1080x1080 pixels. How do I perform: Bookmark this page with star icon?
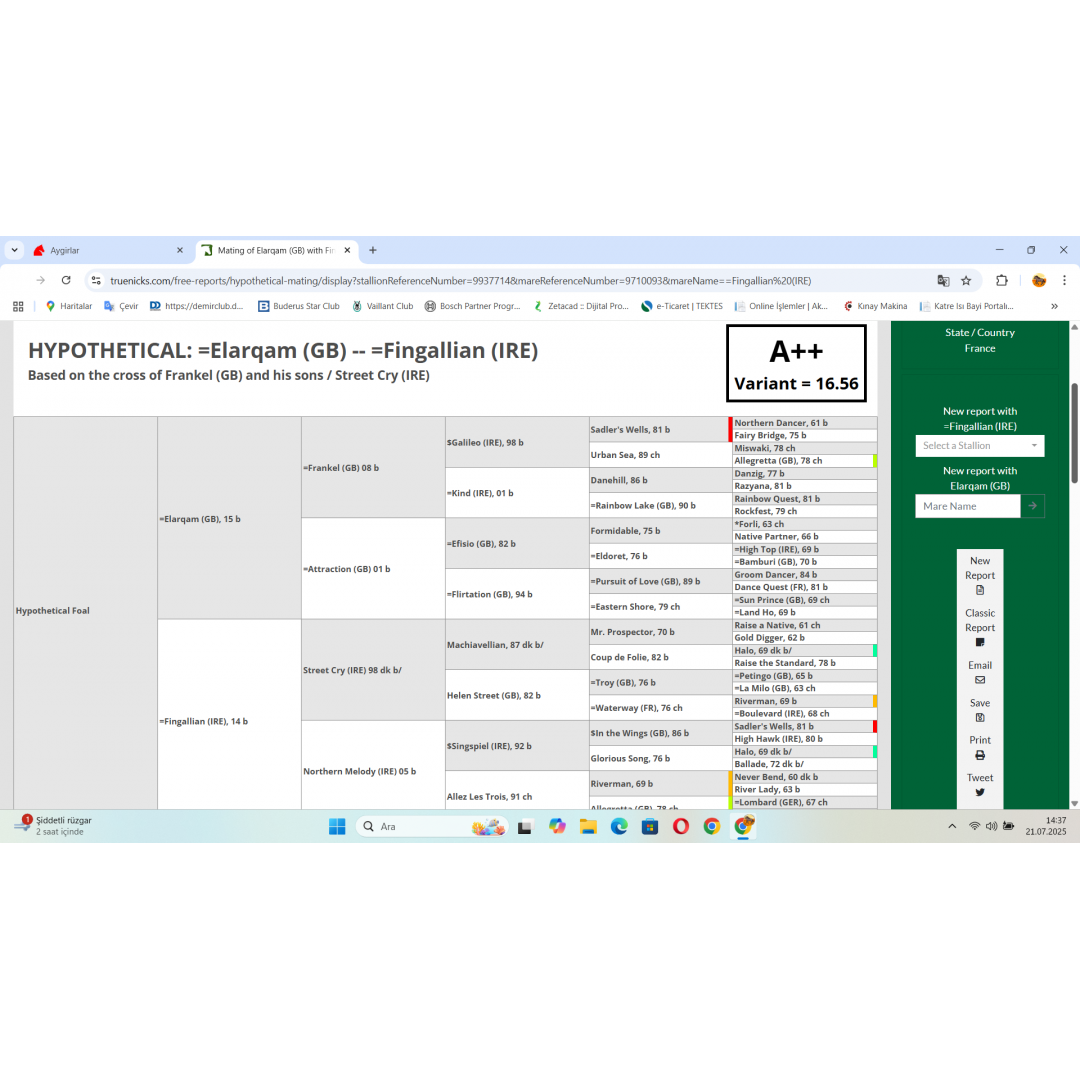pyautogui.click(x=966, y=281)
